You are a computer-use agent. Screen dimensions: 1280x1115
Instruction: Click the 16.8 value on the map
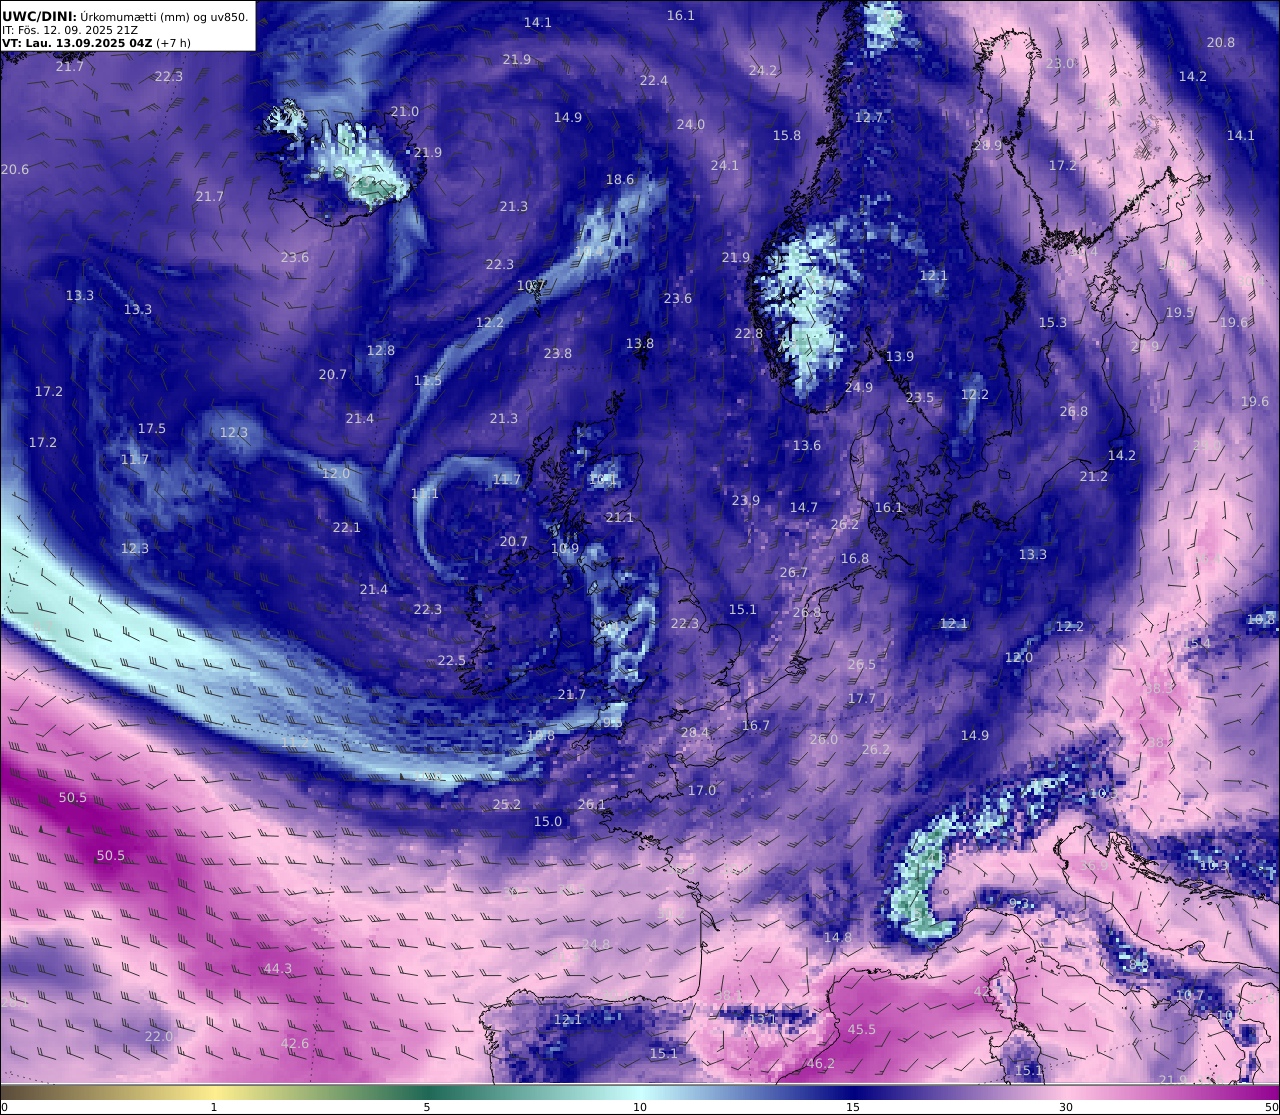(855, 558)
